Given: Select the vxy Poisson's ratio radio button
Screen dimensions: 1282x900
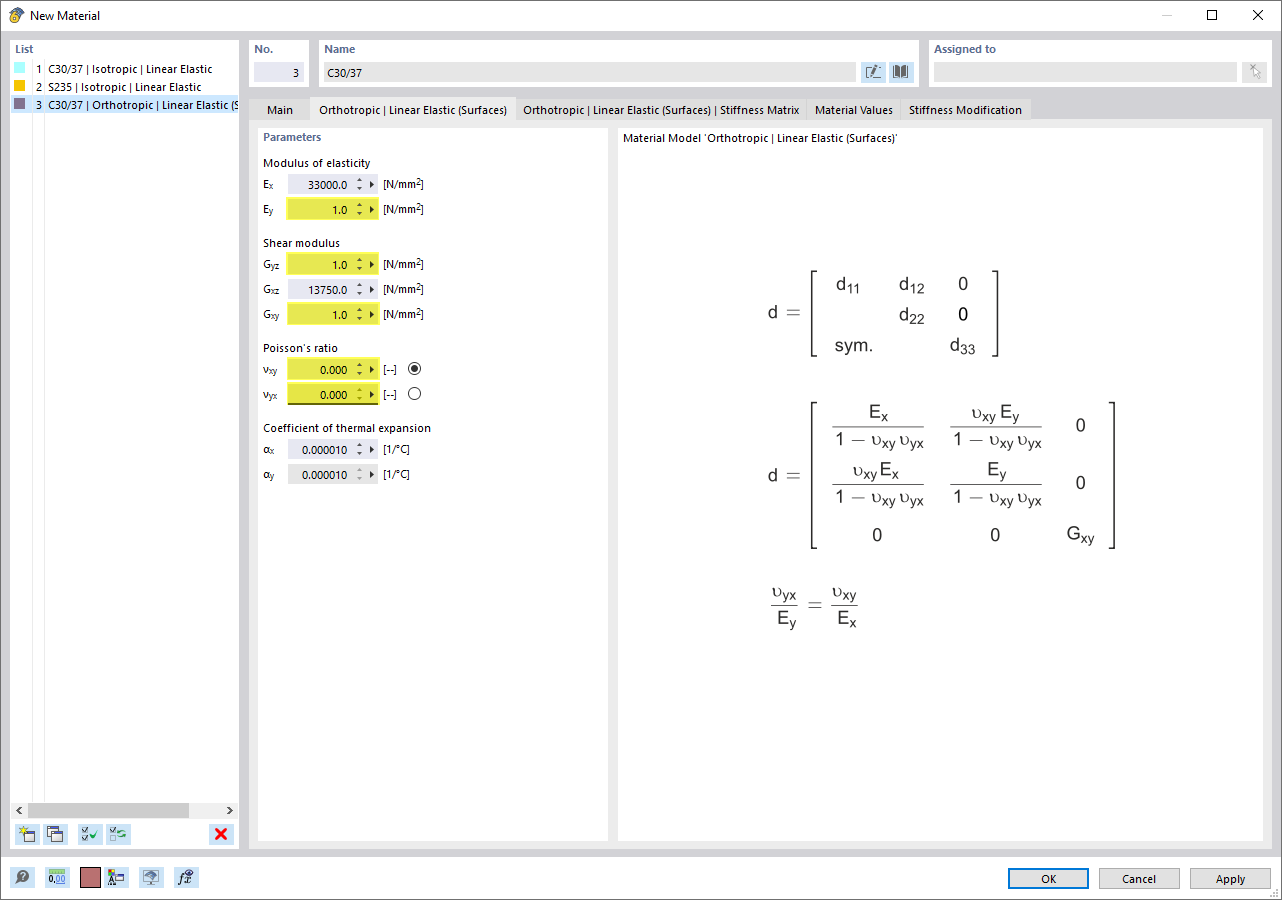Looking at the screenshot, I should 415,369.
